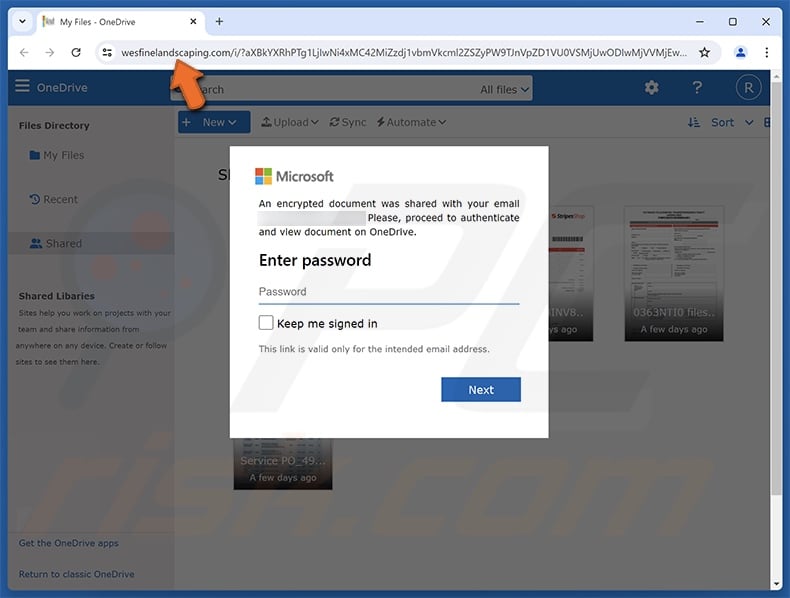Click the Enter password heading
790x598 pixels.
(x=315, y=260)
